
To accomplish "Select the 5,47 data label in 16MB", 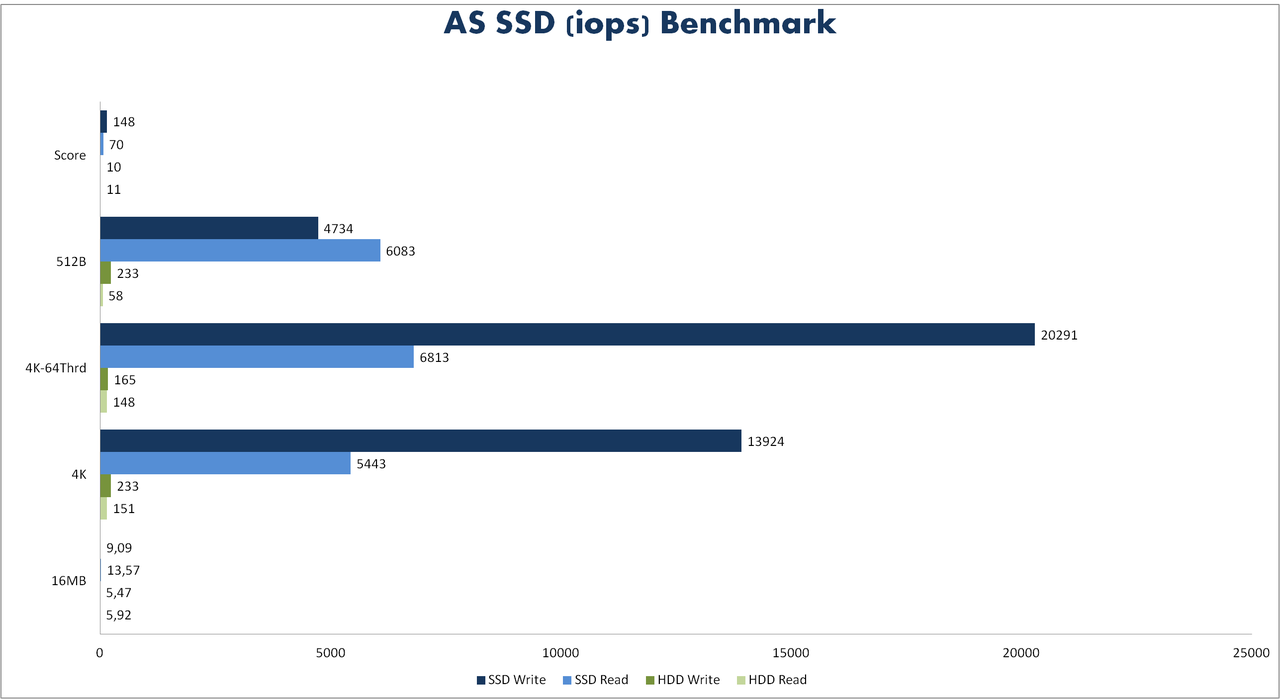I will click(x=119, y=593).
